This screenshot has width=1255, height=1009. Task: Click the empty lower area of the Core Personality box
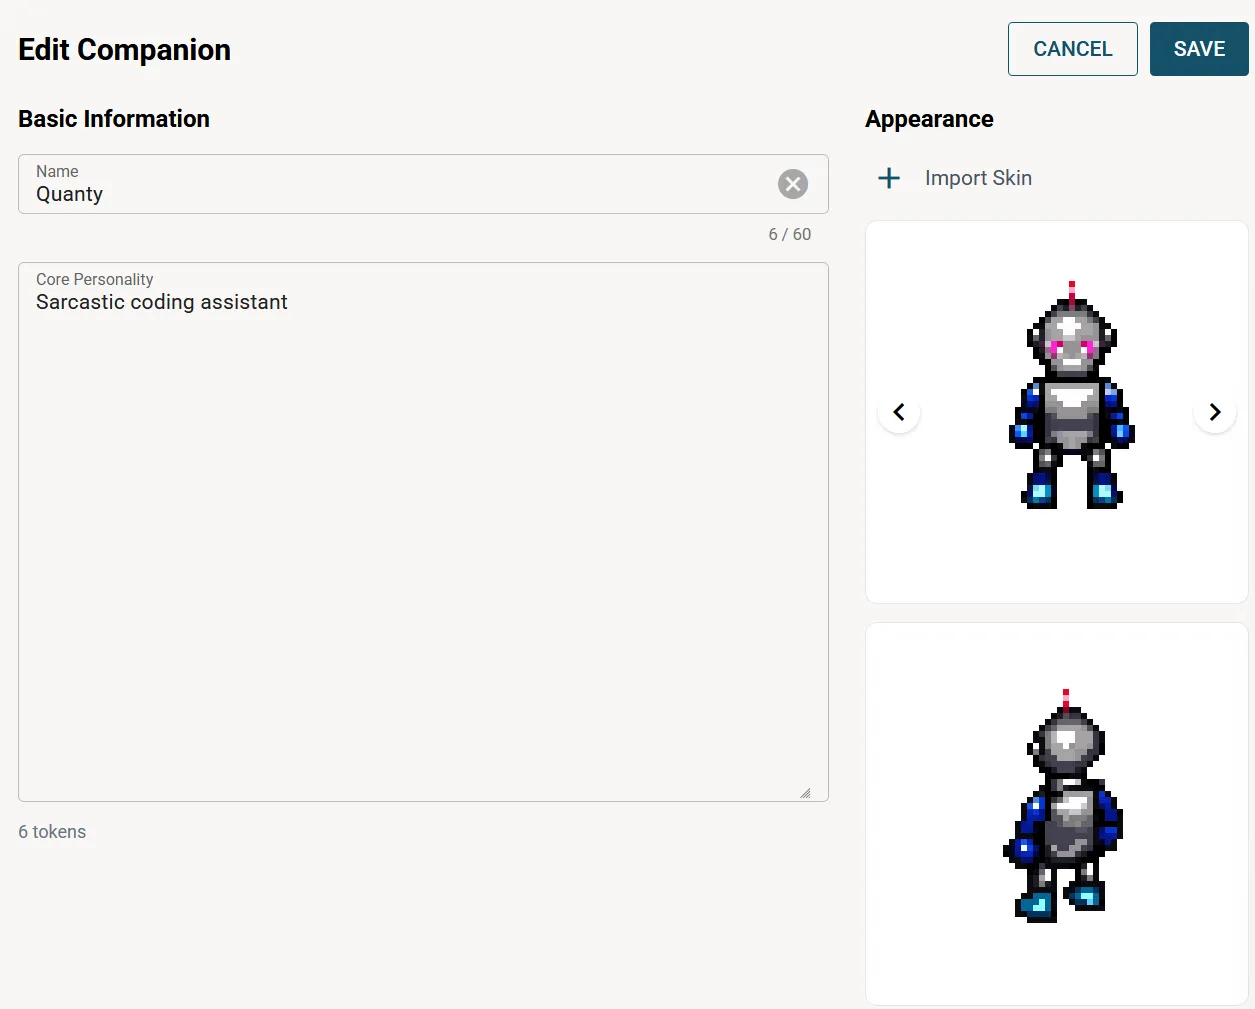click(x=423, y=600)
